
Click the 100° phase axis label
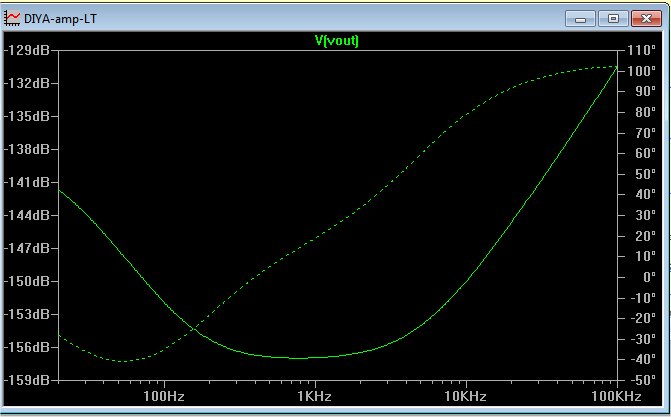pyautogui.click(x=641, y=71)
